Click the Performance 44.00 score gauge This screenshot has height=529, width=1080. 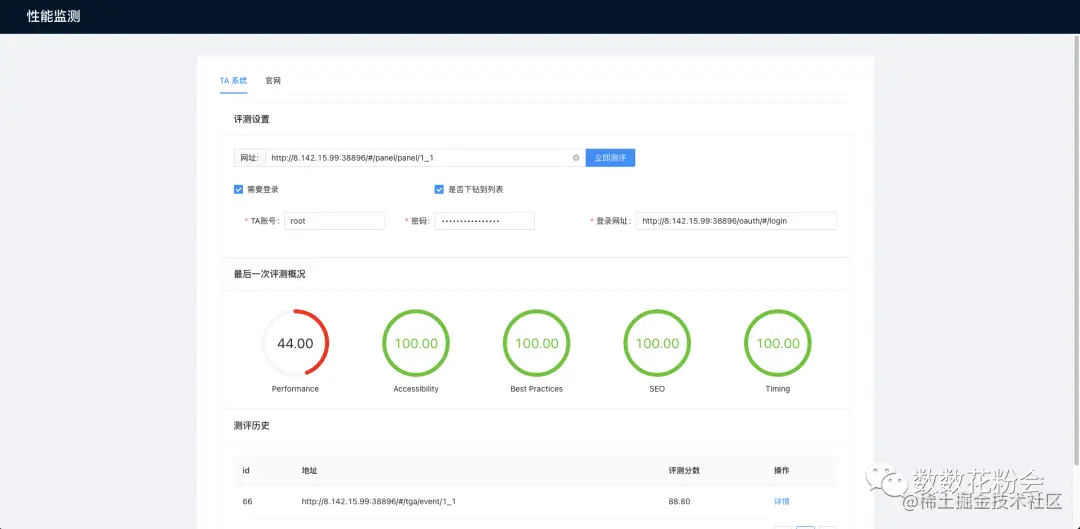(295, 343)
